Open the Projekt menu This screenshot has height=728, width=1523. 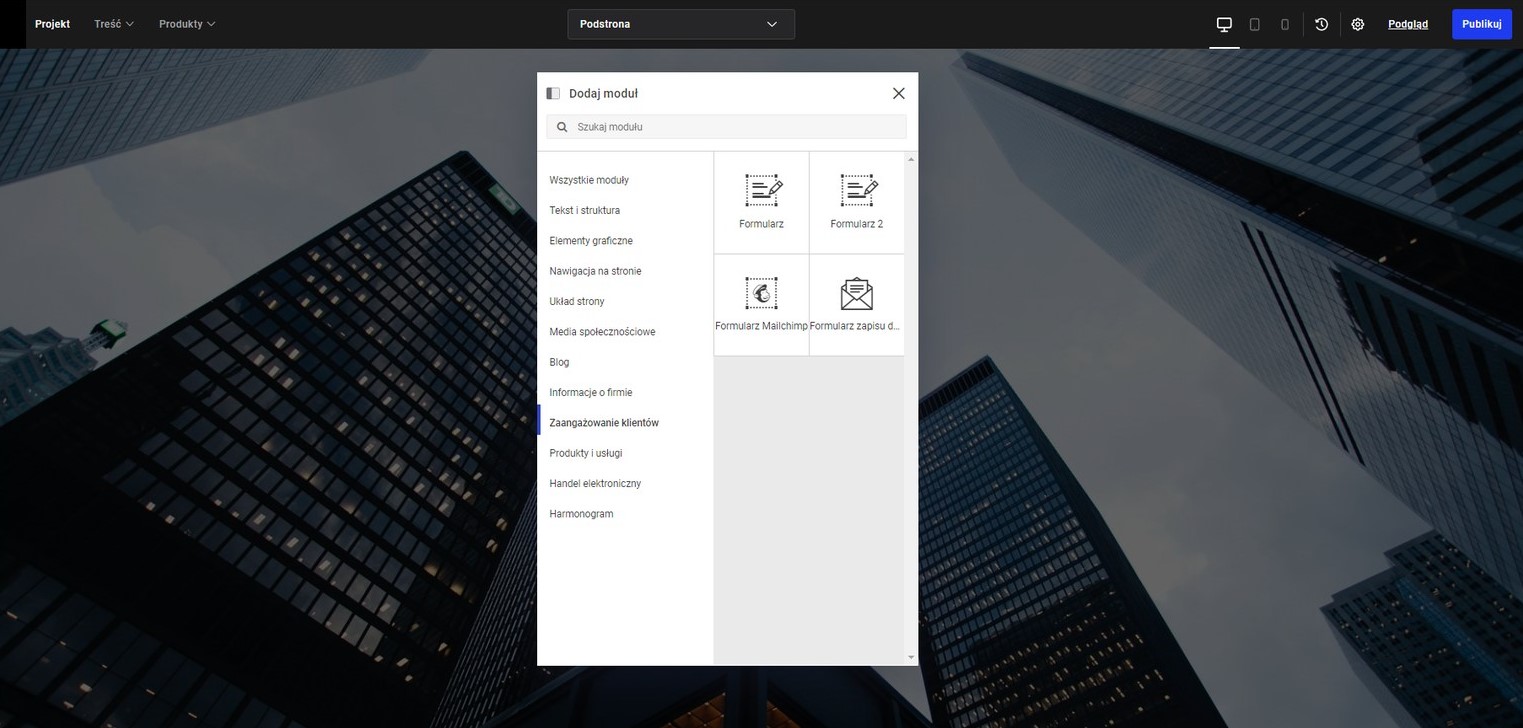(x=52, y=24)
